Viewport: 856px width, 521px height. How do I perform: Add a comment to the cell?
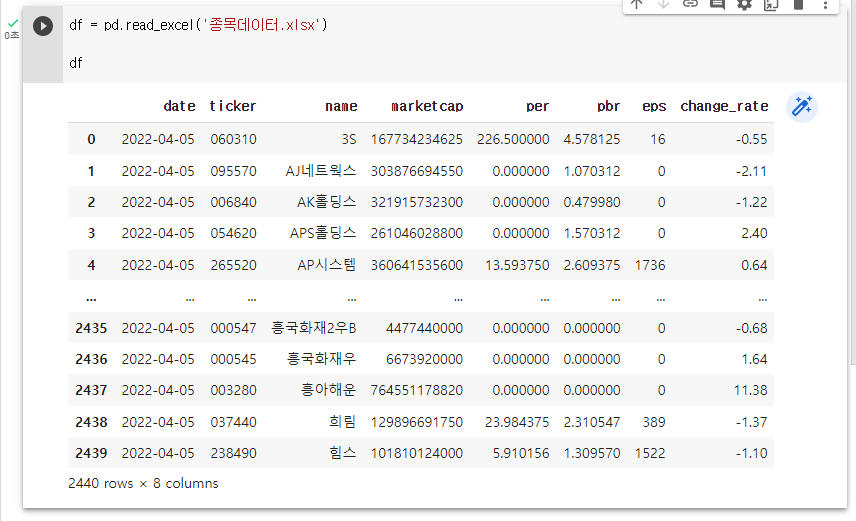pyautogui.click(x=717, y=4)
